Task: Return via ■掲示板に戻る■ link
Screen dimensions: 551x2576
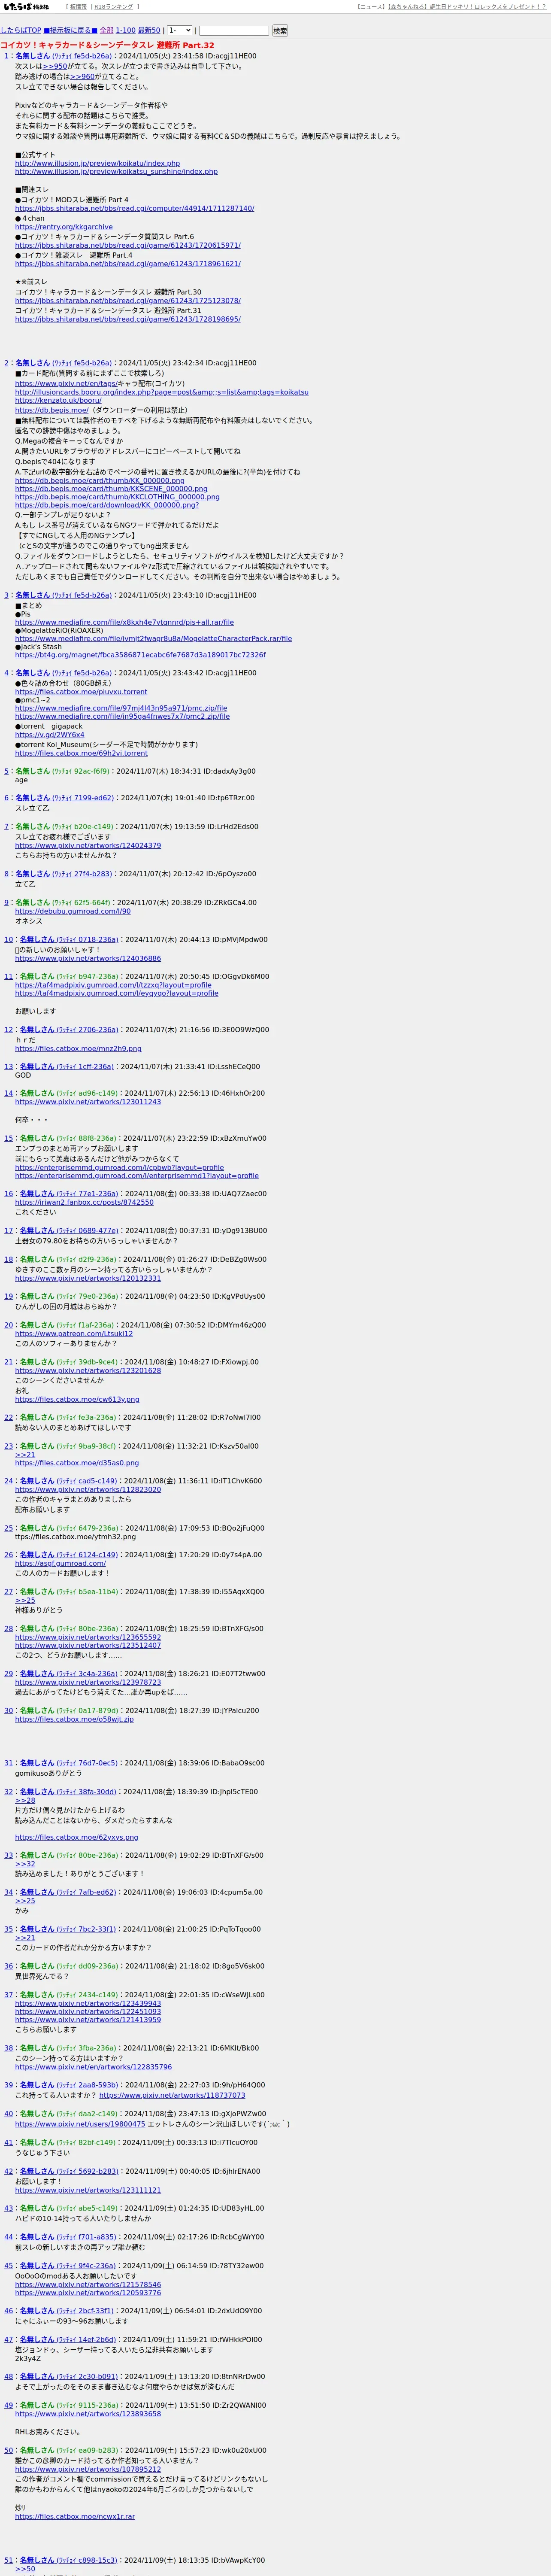Action: (70, 31)
